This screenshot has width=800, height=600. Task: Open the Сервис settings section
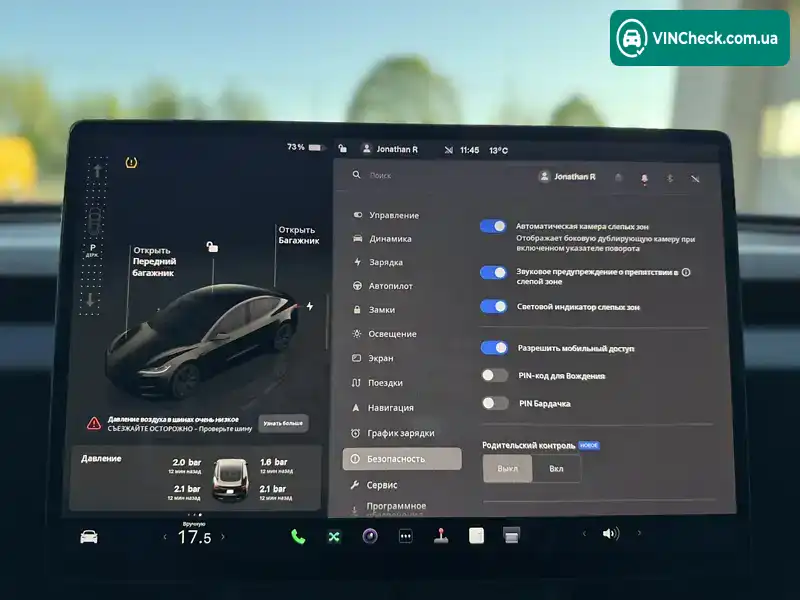(x=373, y=485)
